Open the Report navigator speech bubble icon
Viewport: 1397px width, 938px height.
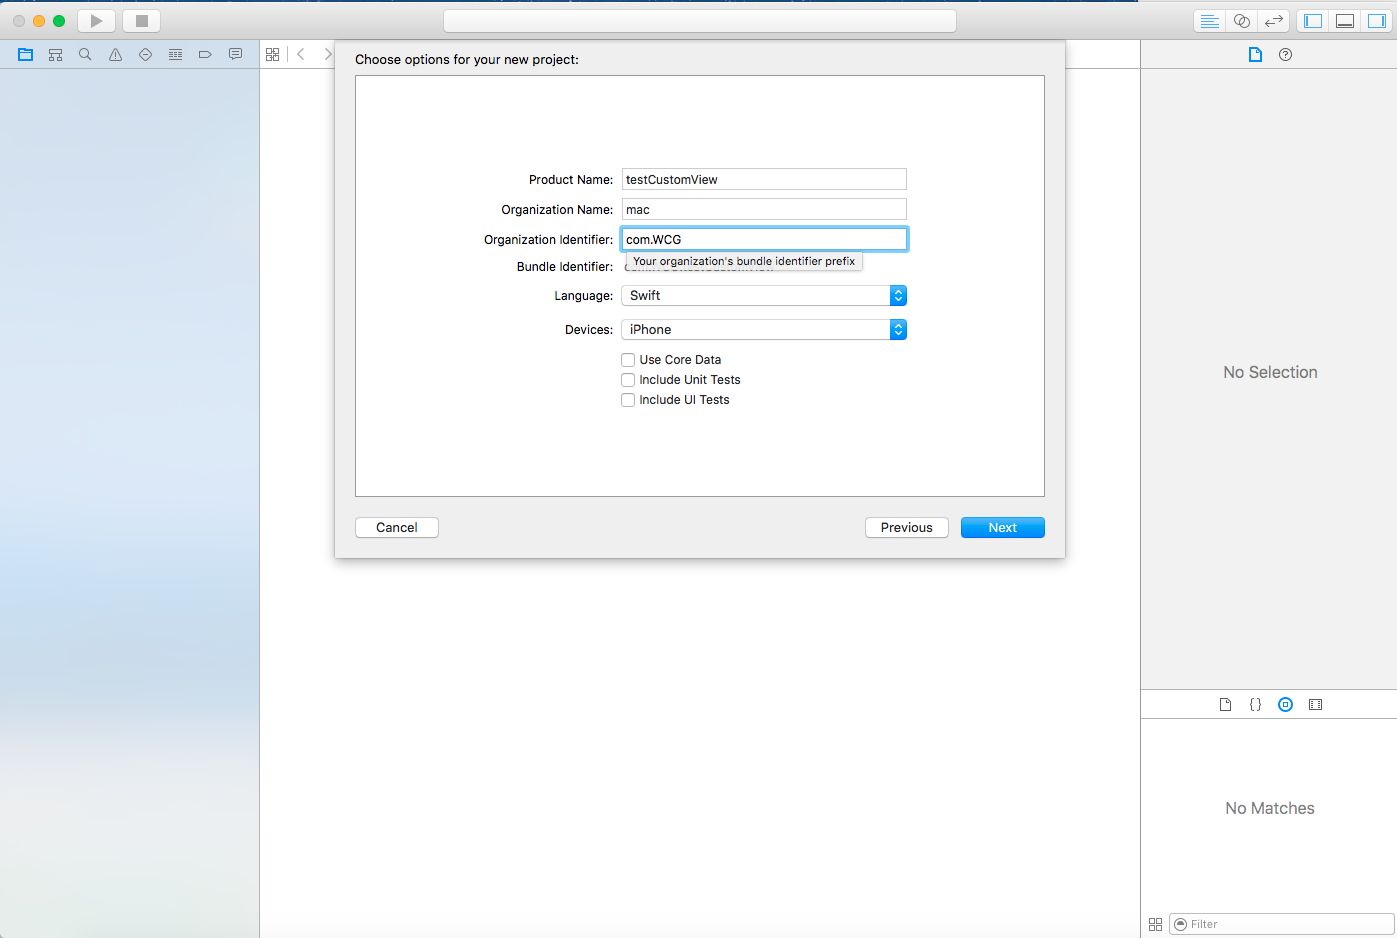pos(235,55)
